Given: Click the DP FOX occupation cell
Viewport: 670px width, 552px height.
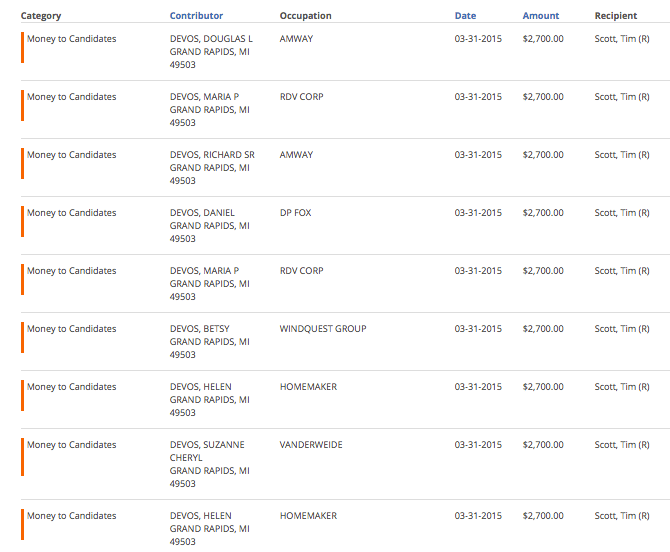Looking at the screenshot, I should click(295, 213).
